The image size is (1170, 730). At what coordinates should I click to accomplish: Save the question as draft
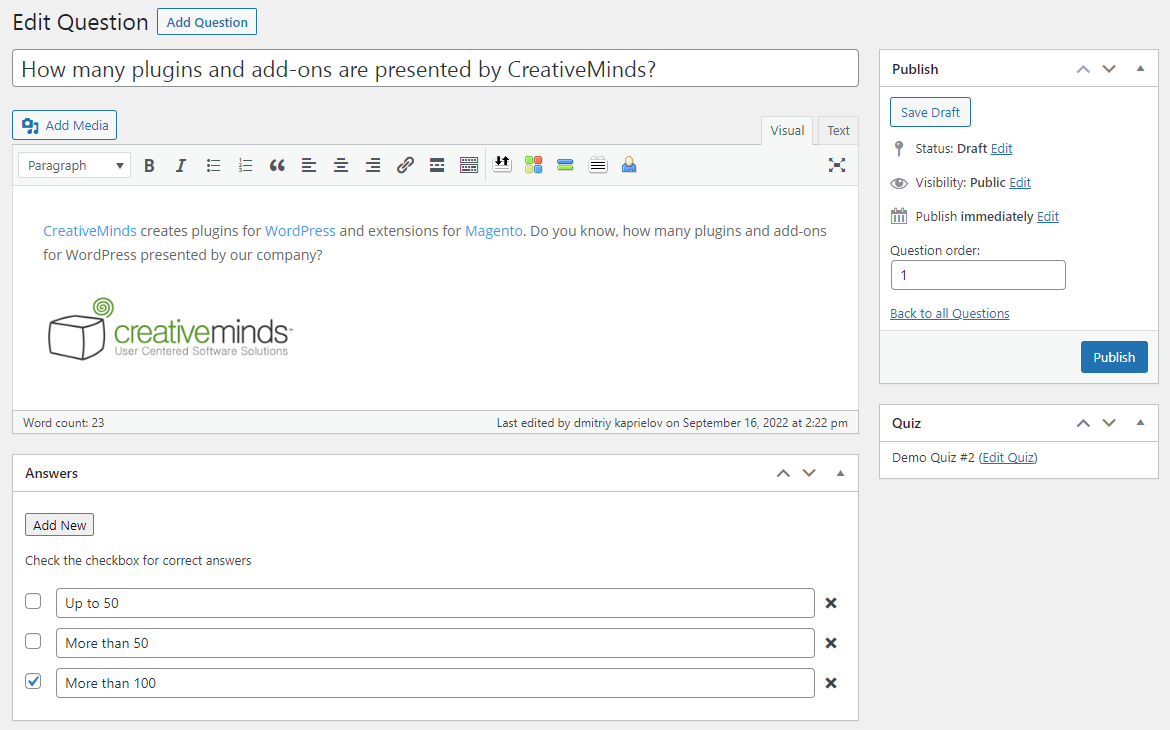click(930, 113)
